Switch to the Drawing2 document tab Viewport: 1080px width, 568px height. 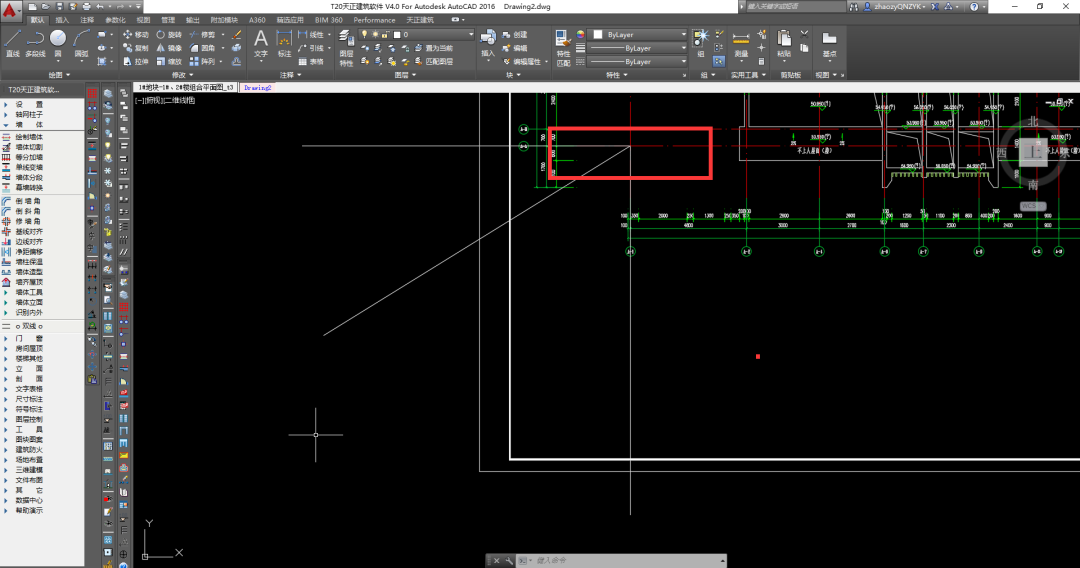click(258, 87)
